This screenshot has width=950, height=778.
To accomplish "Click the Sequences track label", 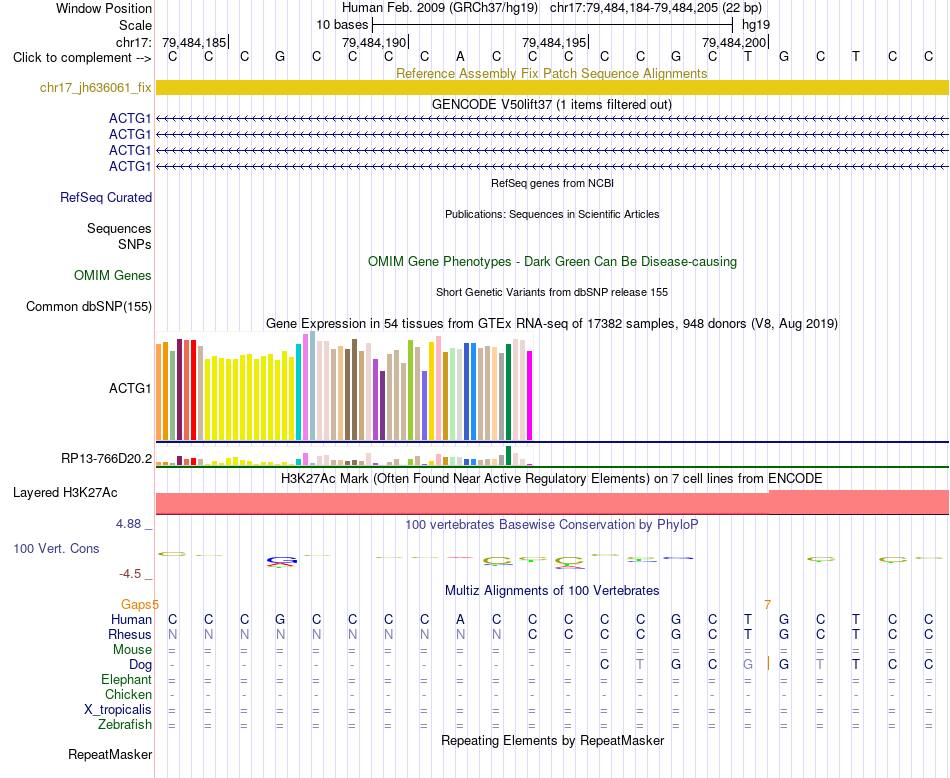I will pyautogui.click(x=119, y=228).
